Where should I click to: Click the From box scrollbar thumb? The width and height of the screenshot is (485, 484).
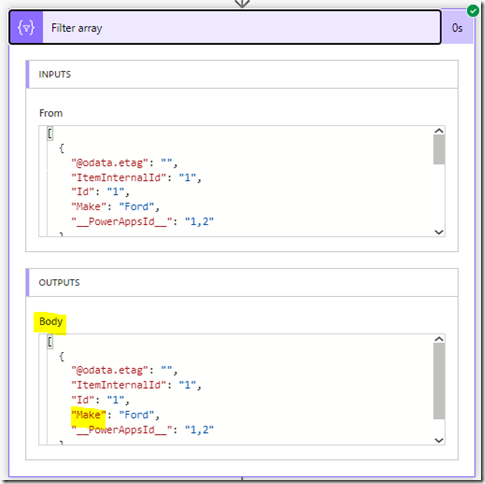439,150
